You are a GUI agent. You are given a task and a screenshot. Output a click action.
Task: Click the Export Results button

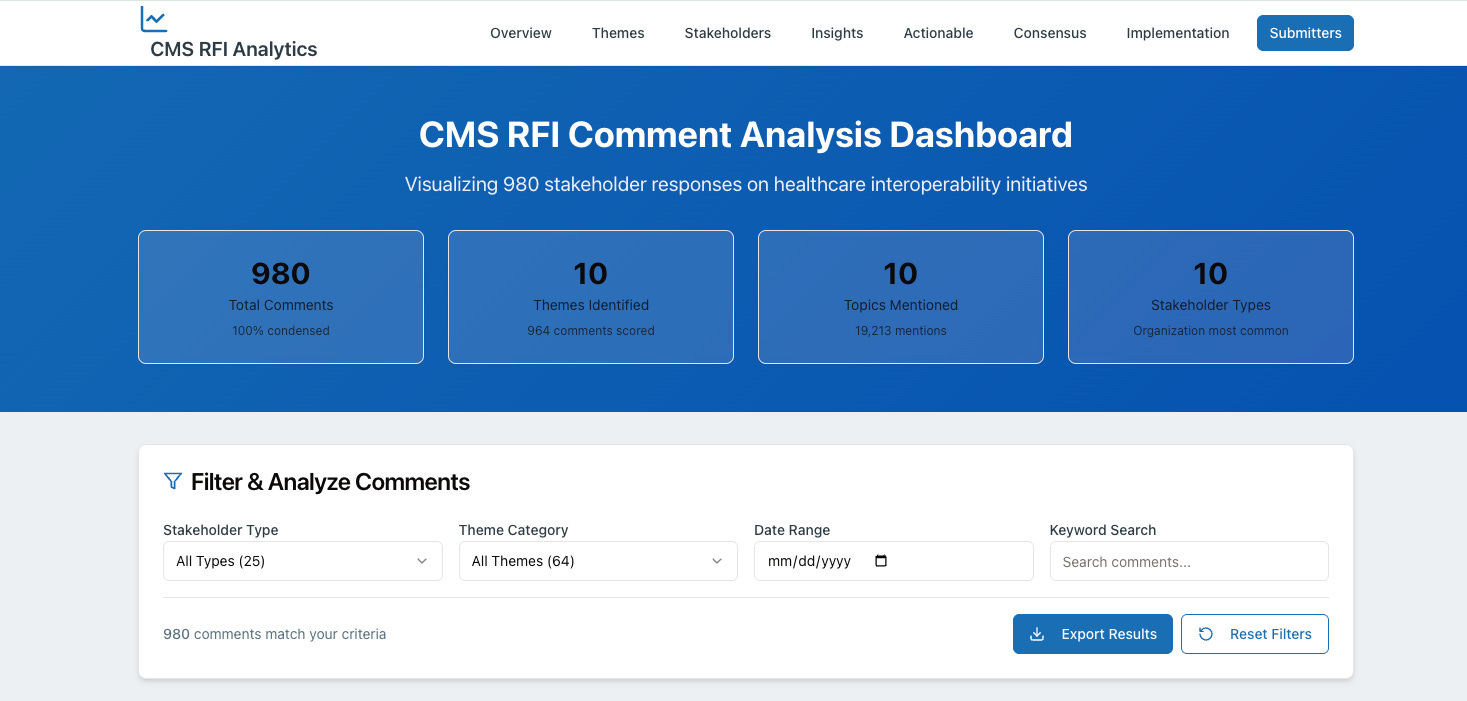(x=1093, y=634)
